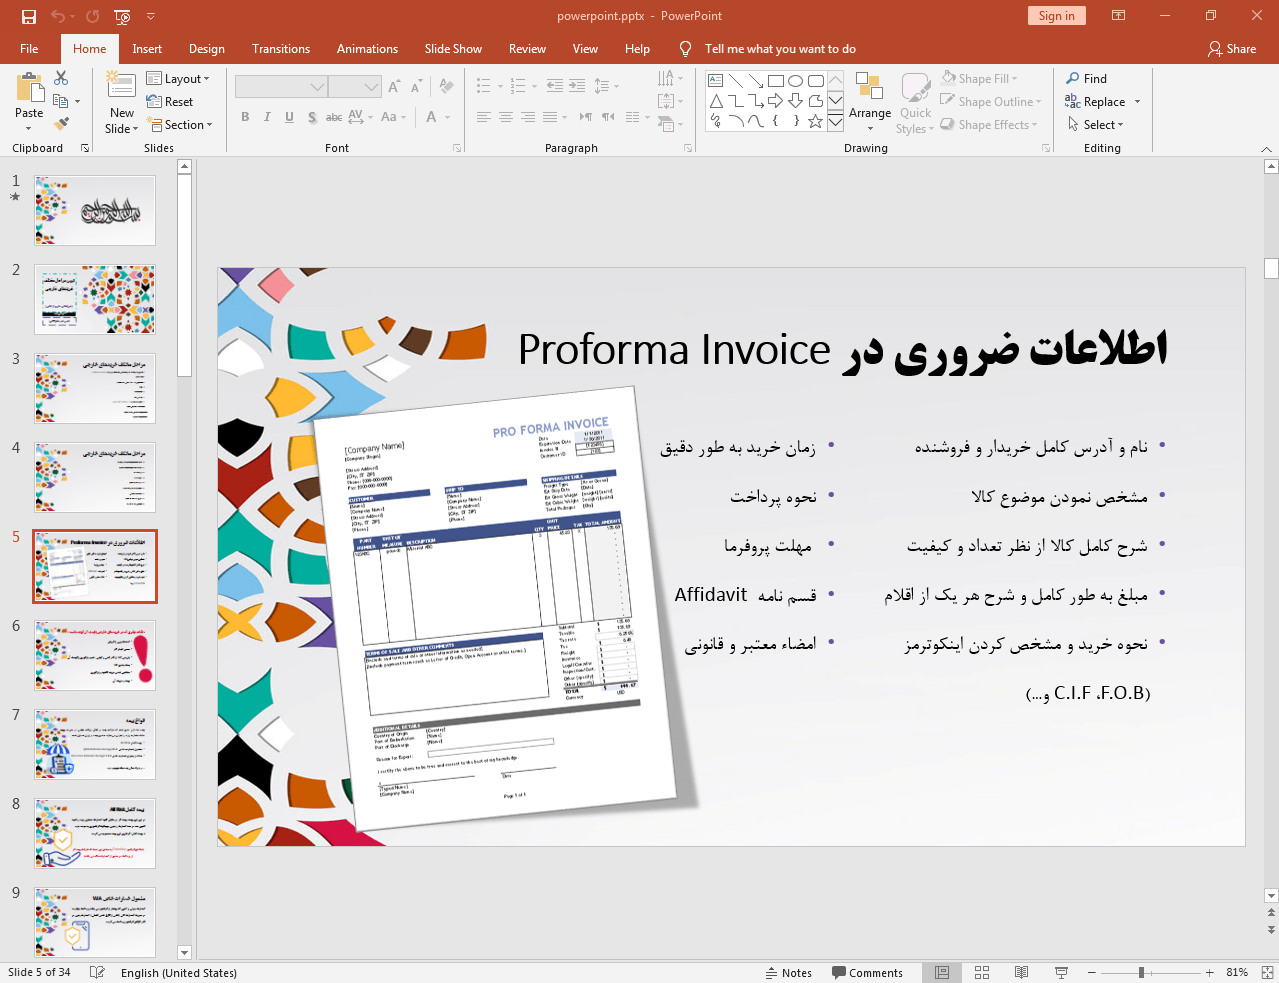Open the Arrange tool

(x=869, y=100)
